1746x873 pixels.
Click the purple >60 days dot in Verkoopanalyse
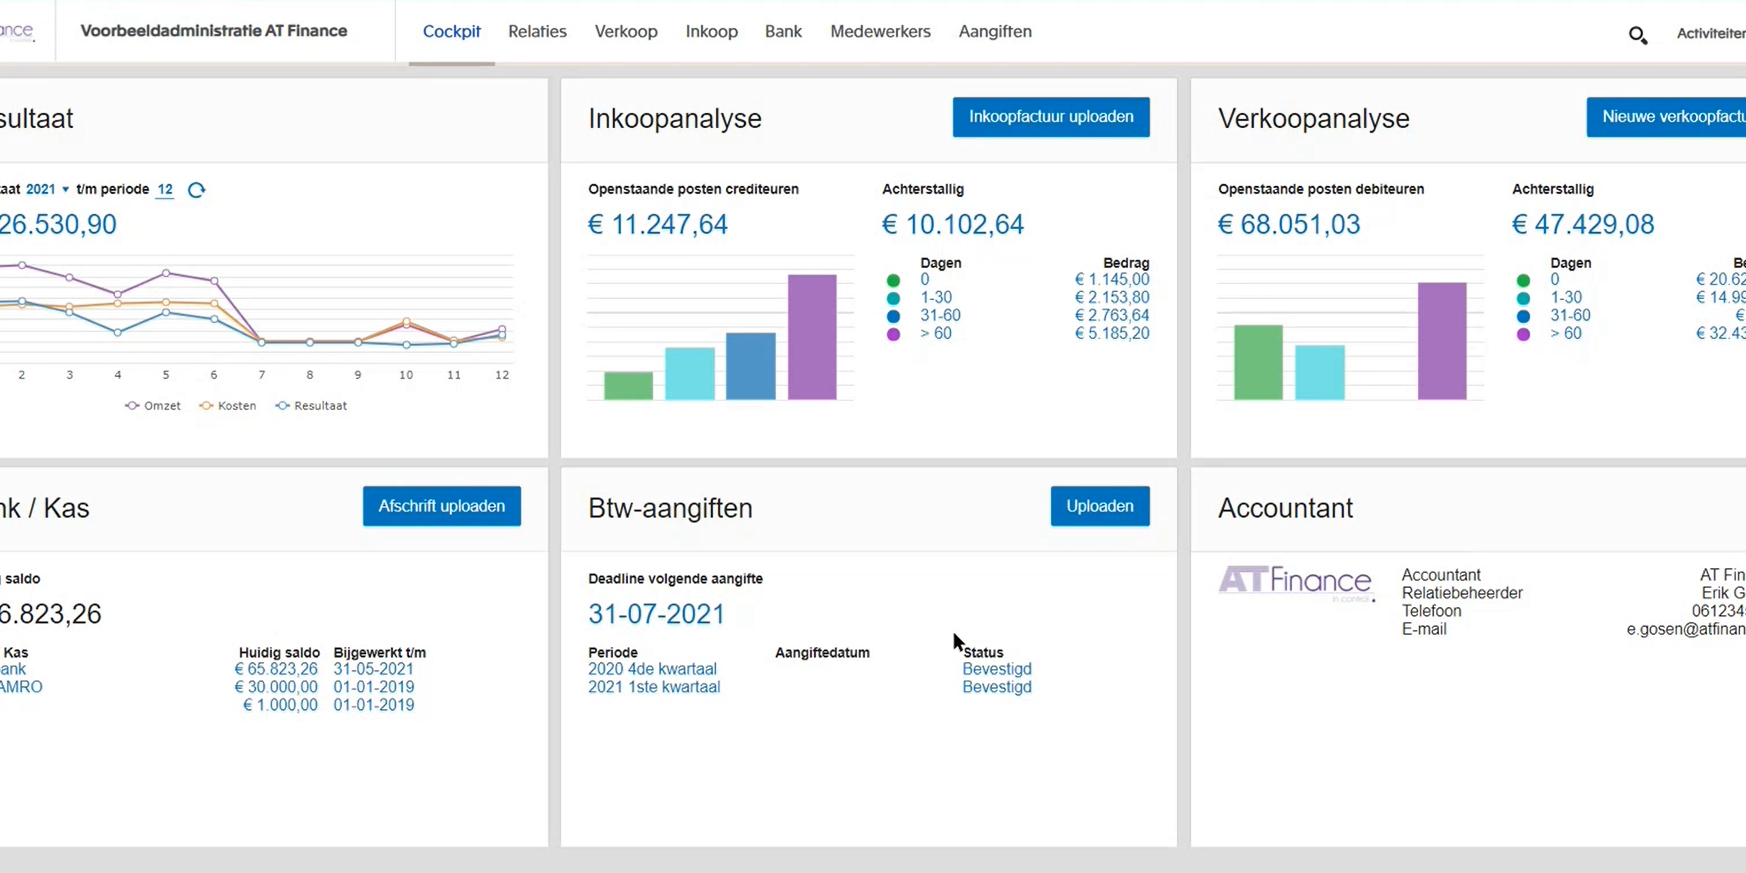coord(1523,335)
